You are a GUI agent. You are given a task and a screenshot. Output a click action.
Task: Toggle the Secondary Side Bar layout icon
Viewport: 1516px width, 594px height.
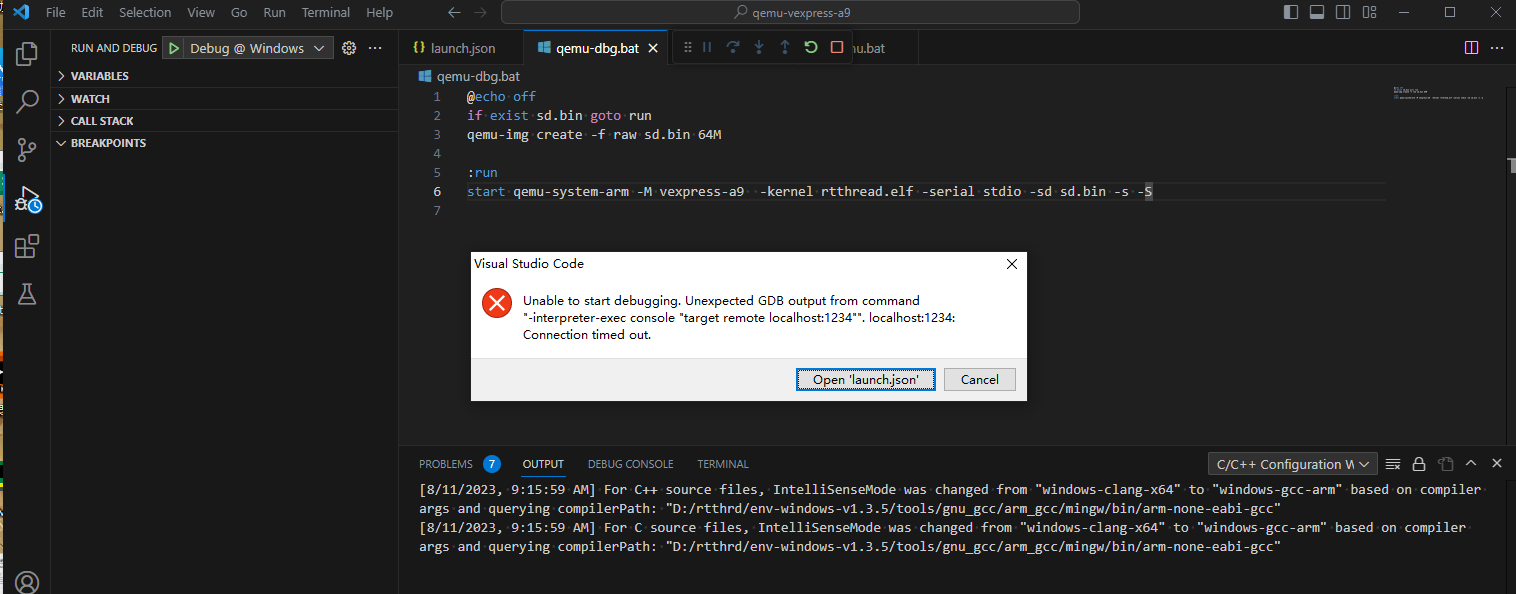pyautogui.click(x=1343, y=12)
